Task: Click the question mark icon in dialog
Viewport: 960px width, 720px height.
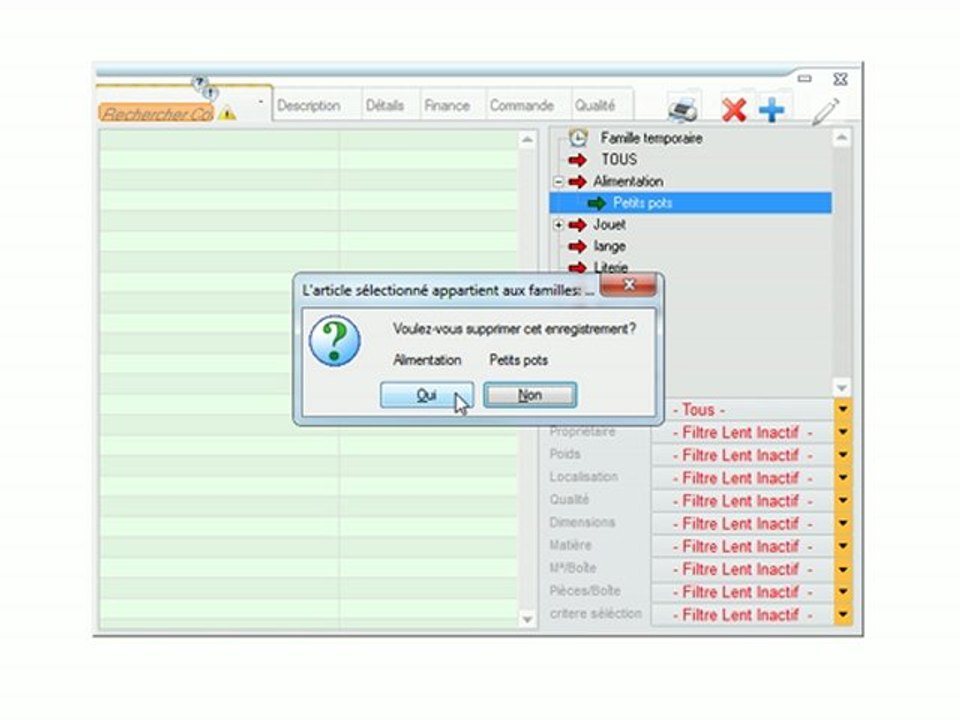Action: tap(335, 341)
